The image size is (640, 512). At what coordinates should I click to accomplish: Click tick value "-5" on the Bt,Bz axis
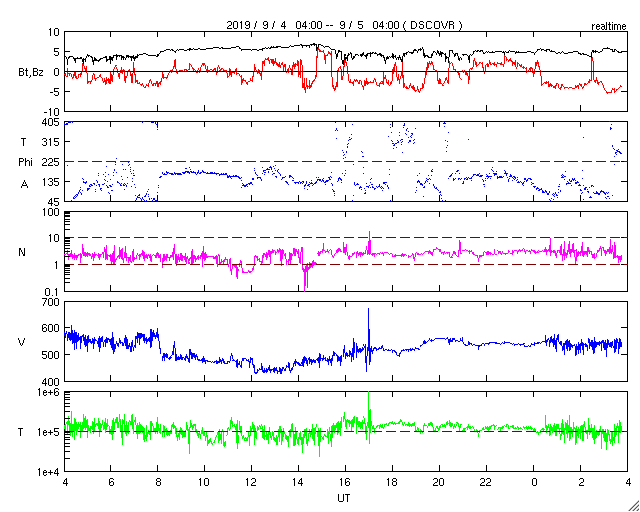55,92
